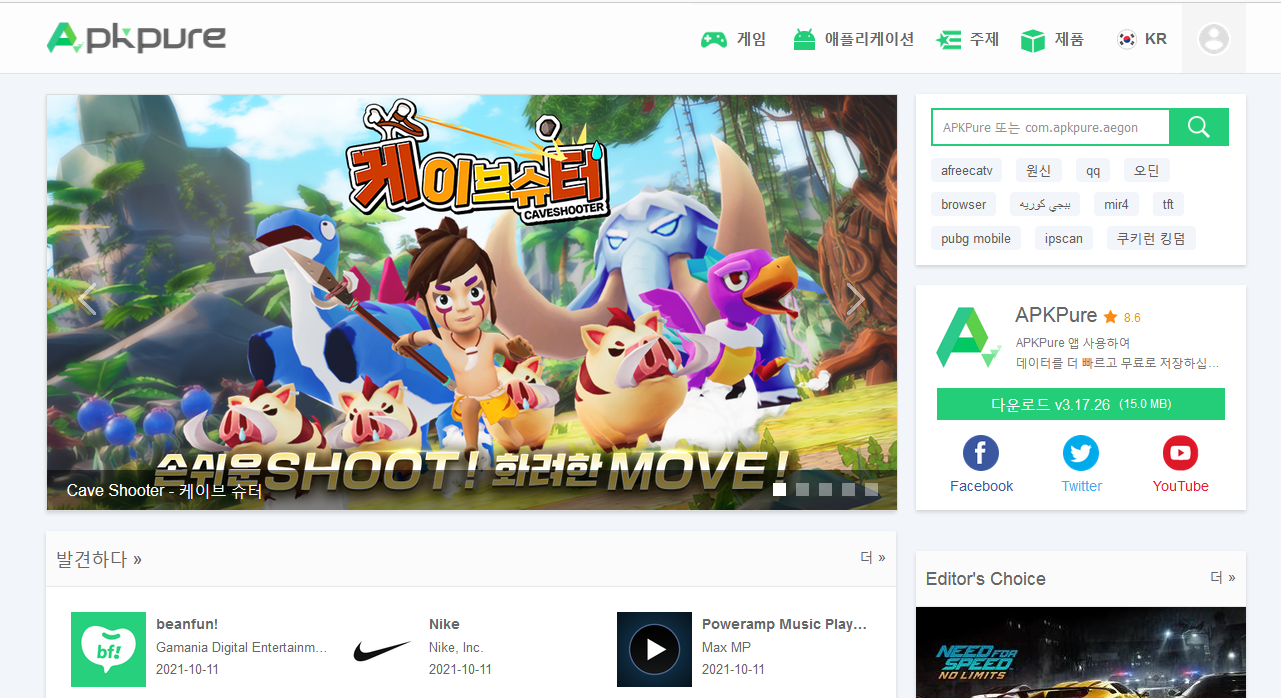Select the mir4 search tag
Viewport: 1281px width, 698px height.
pos(1116,204)
